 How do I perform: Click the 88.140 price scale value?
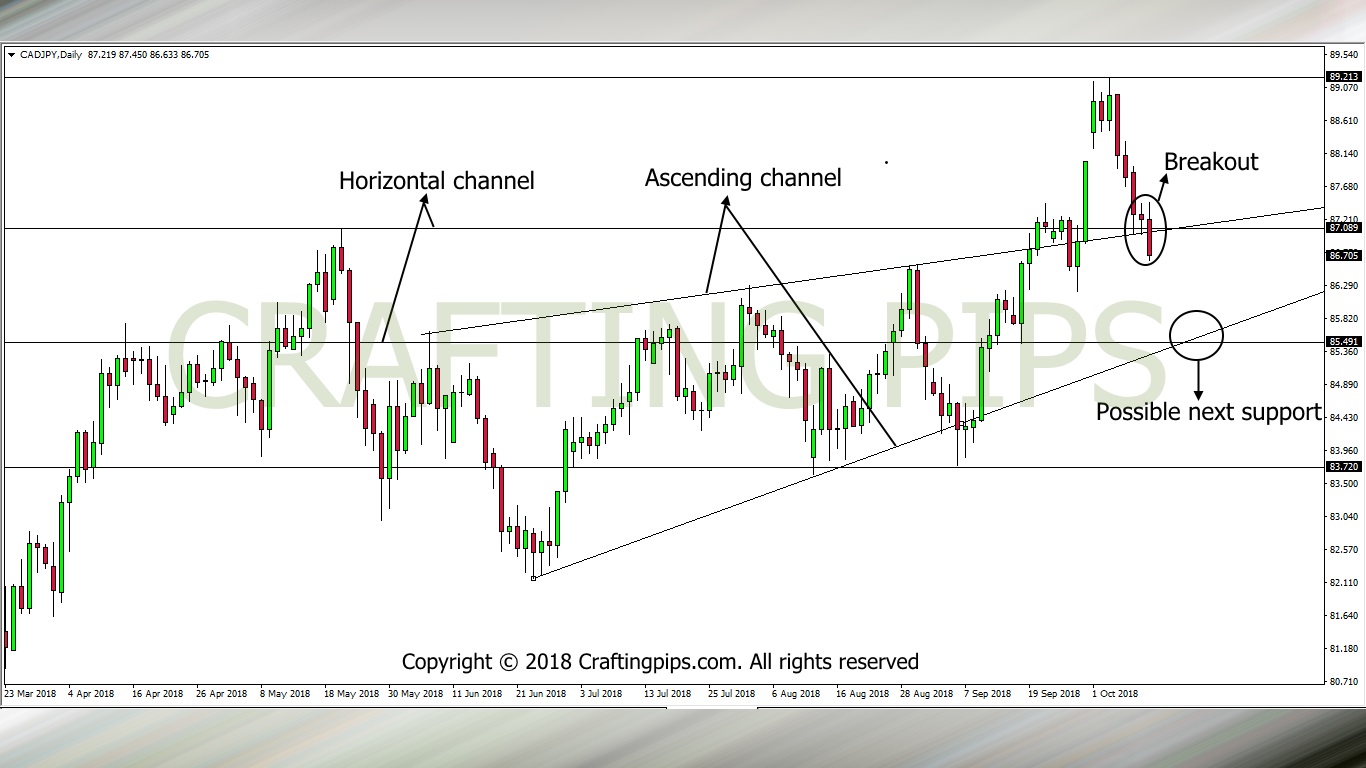pos(1343,154)
